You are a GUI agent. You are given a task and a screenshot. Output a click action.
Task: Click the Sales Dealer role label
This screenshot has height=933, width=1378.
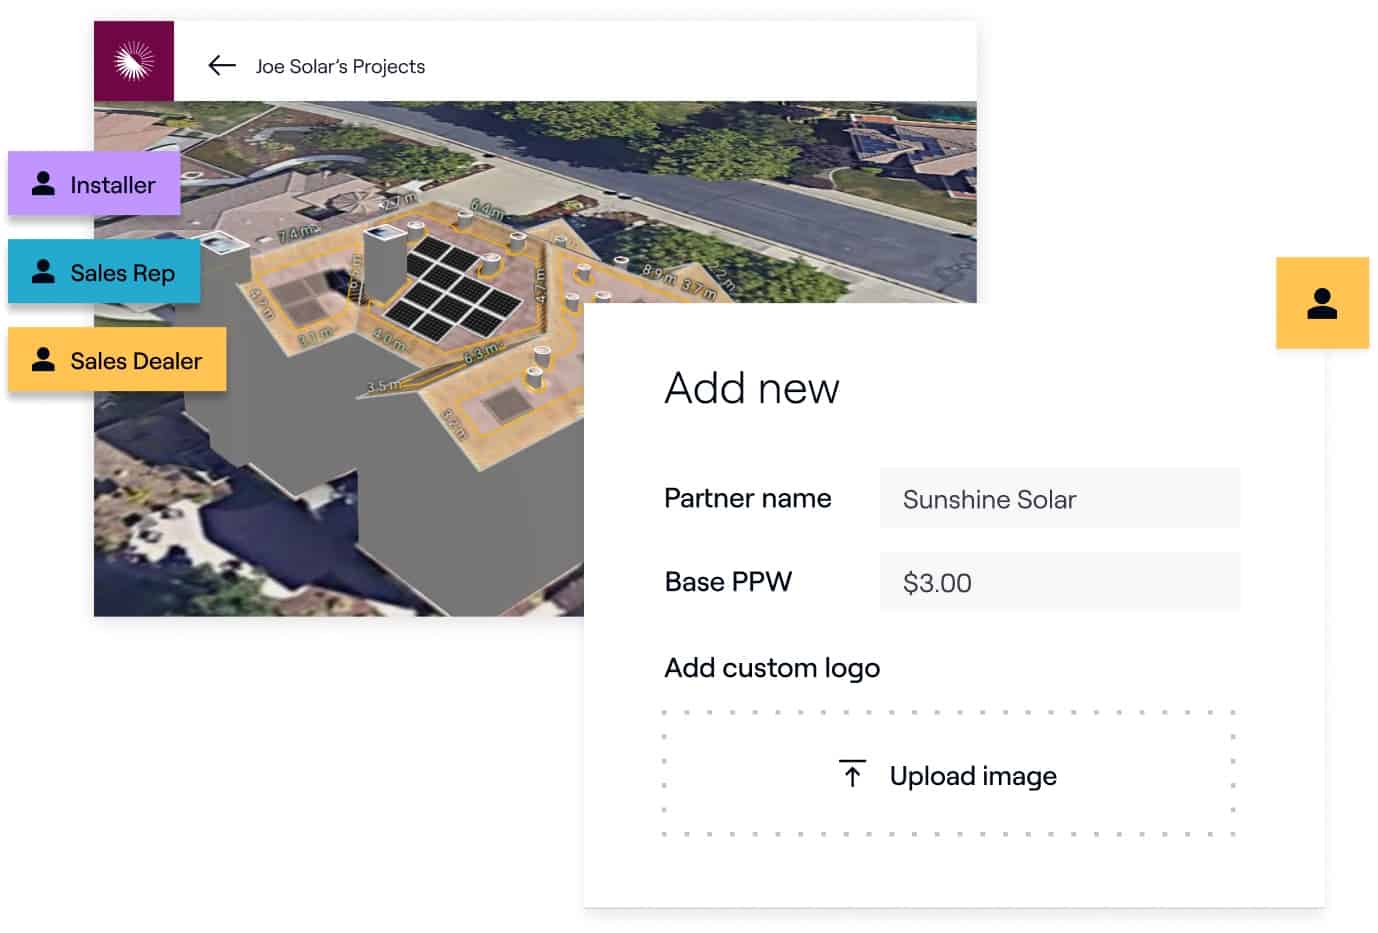click(134, 360)
